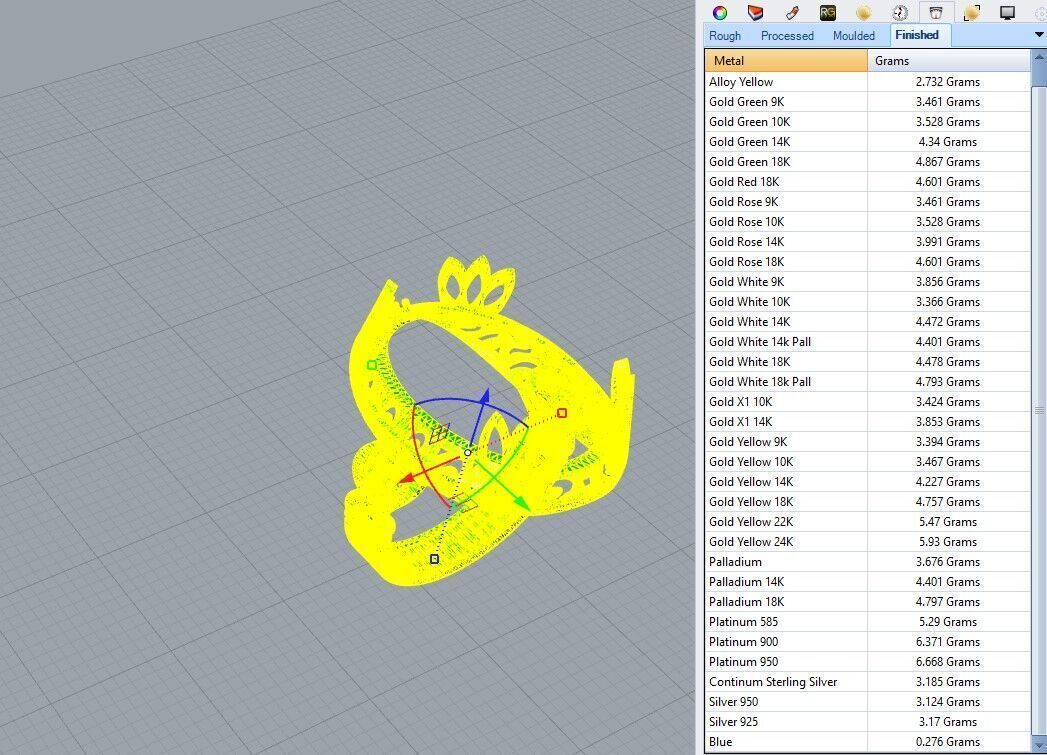Select the Gold Yellow 24K row
Screen dimensions: 1047x755
click(867, 542)
